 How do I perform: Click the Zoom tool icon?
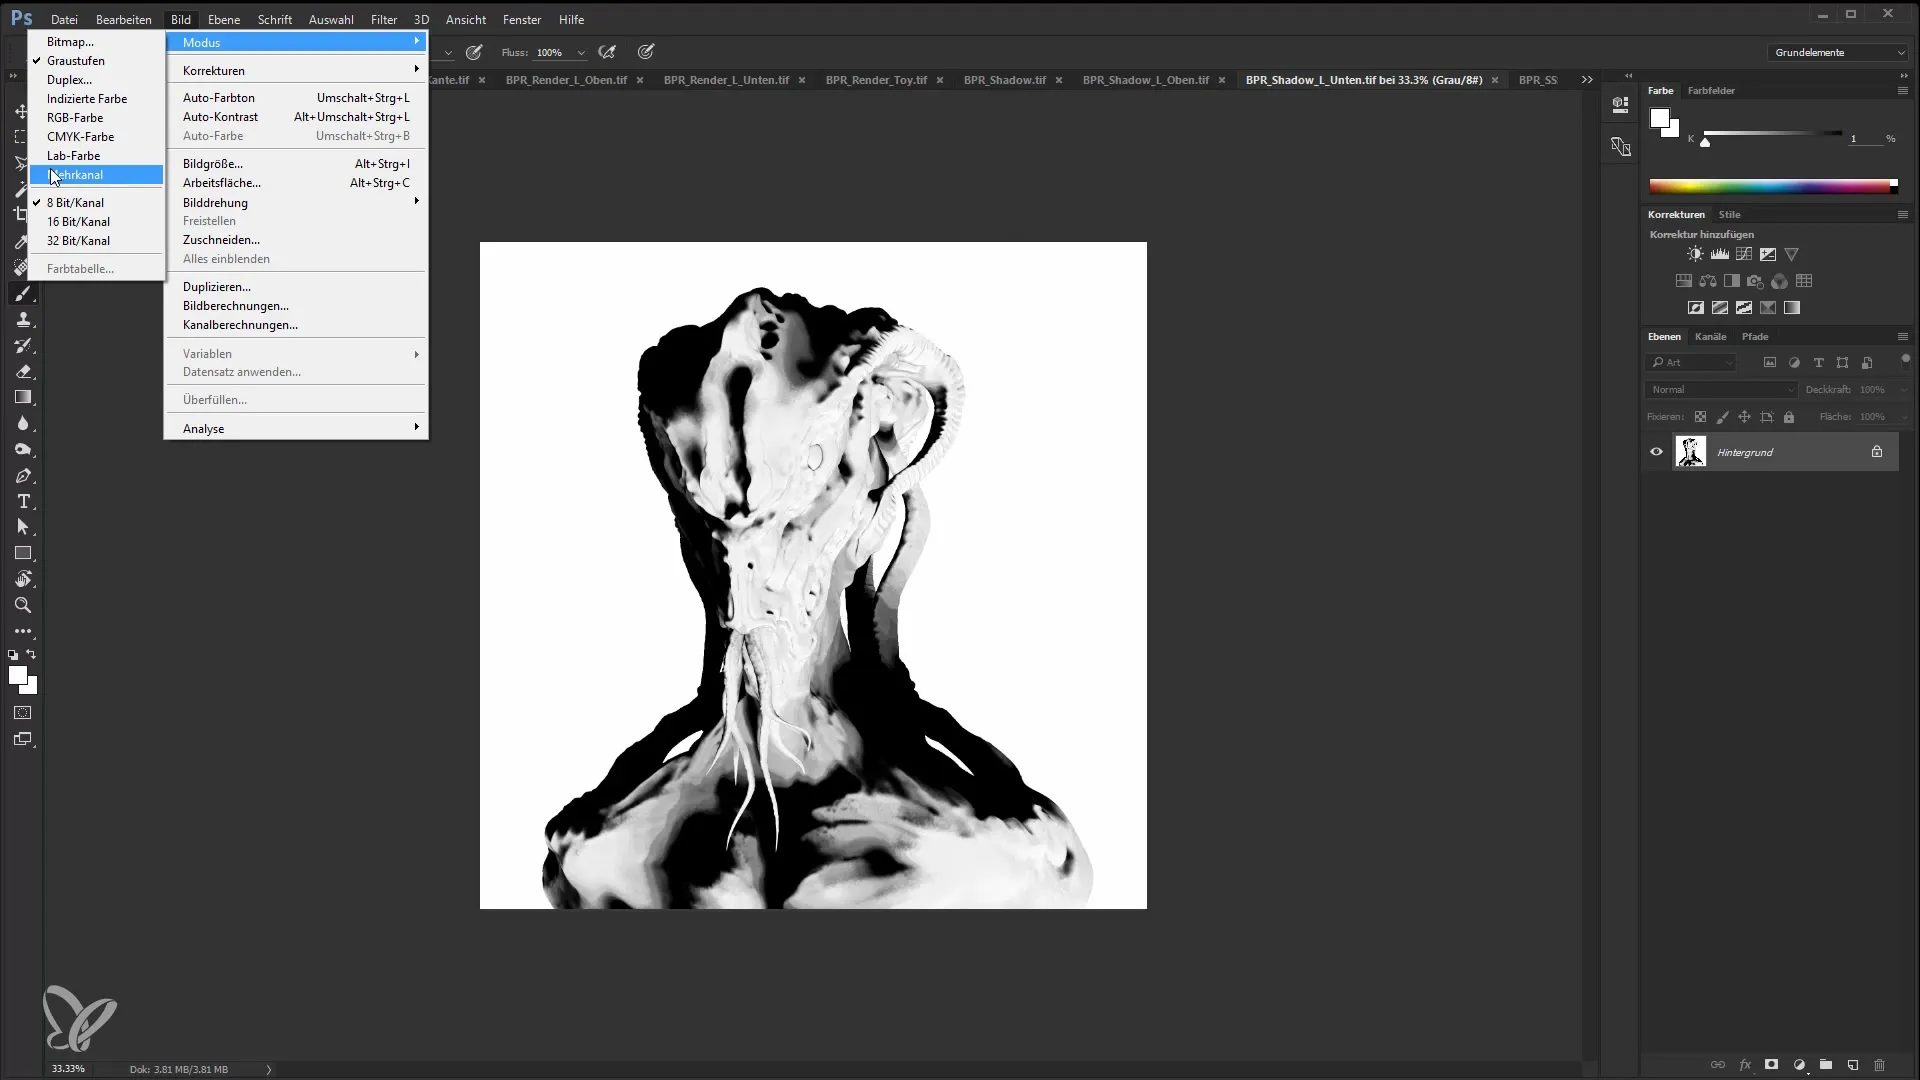[22, 605]
